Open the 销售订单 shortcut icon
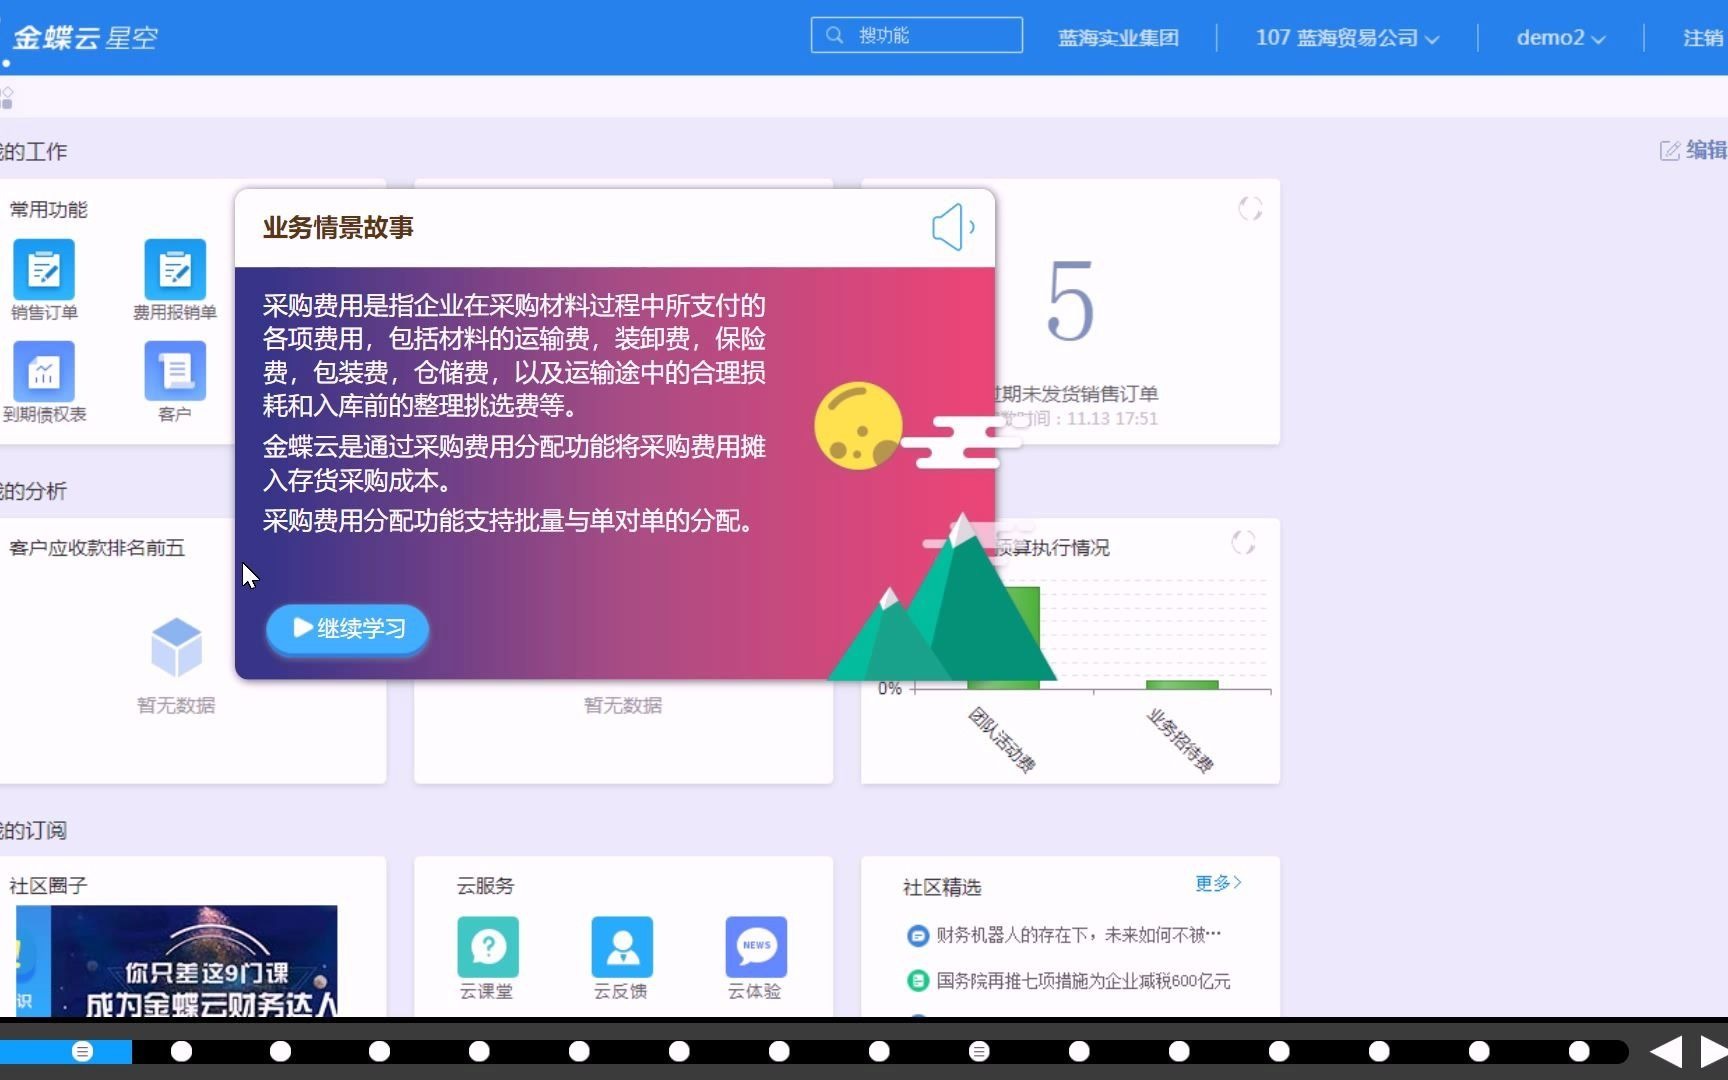The image size is (1728, 1080). click(44, 269)
